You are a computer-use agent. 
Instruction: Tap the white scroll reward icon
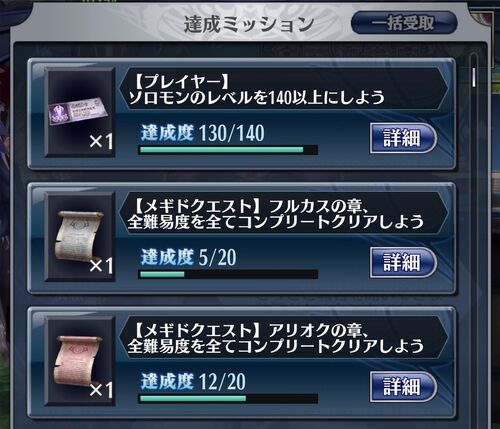78,236
